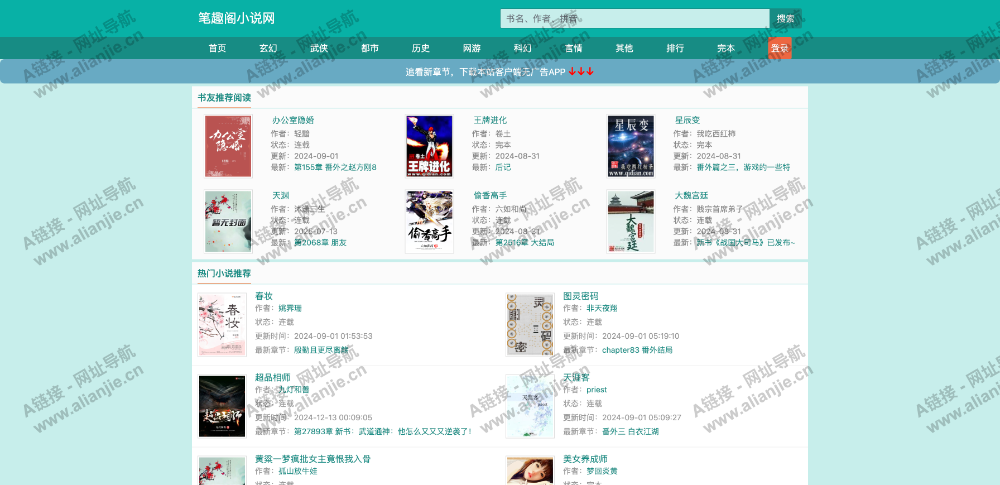Viewport: 1000px width, 485px height.
Task: Open the 偷香高手 title link
Action: point(490,195)
